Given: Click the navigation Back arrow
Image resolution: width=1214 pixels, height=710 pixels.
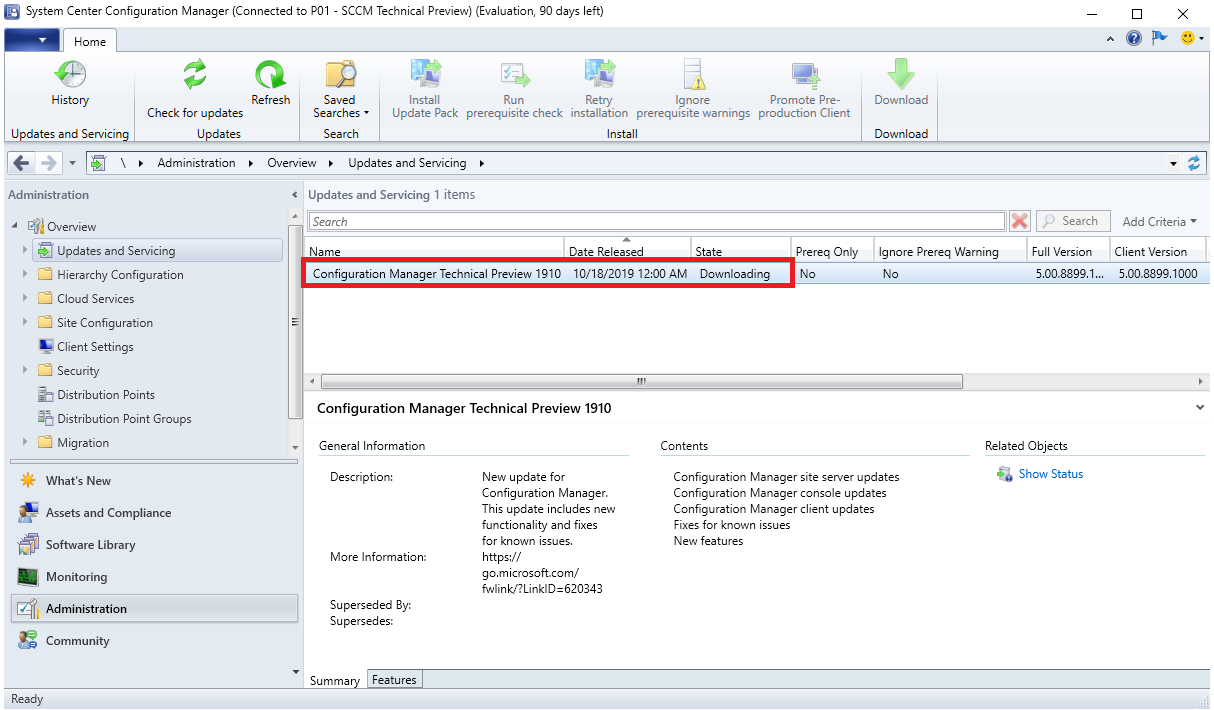Looking at the screenshot, I should point(22,163).
